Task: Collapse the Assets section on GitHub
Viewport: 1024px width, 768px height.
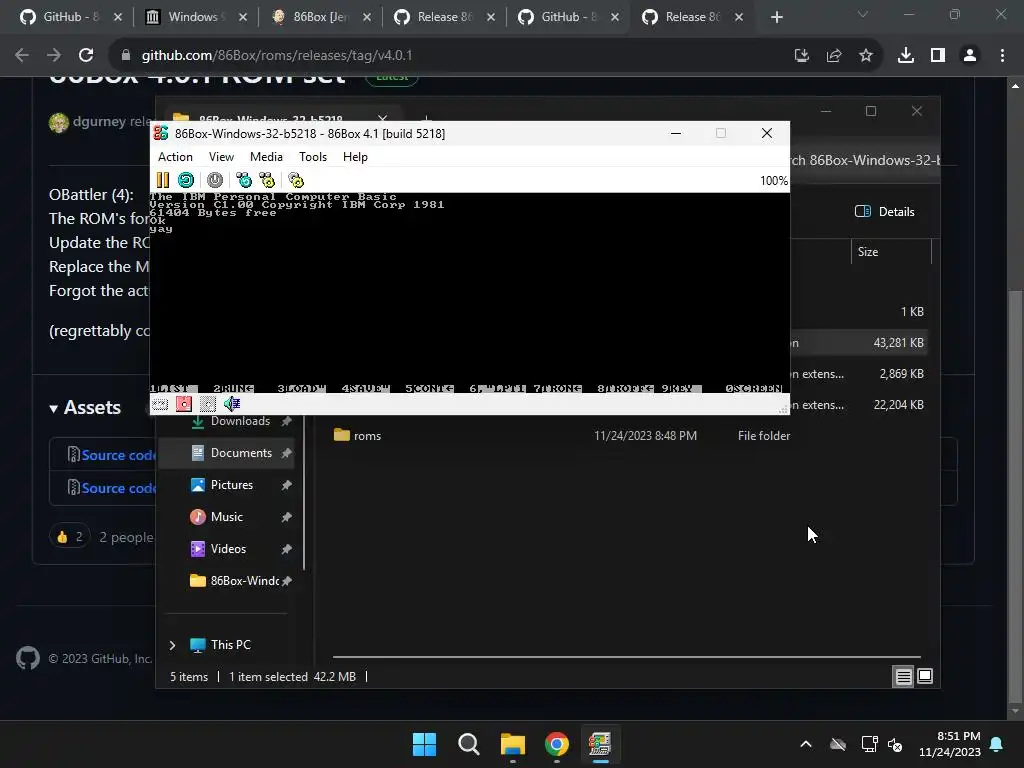Action: (x=85, y=408)
